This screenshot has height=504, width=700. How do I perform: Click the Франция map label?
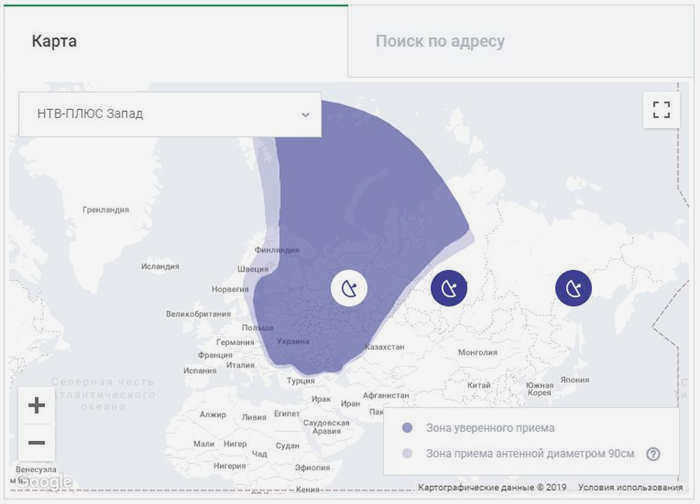click(x=215, y=355)
